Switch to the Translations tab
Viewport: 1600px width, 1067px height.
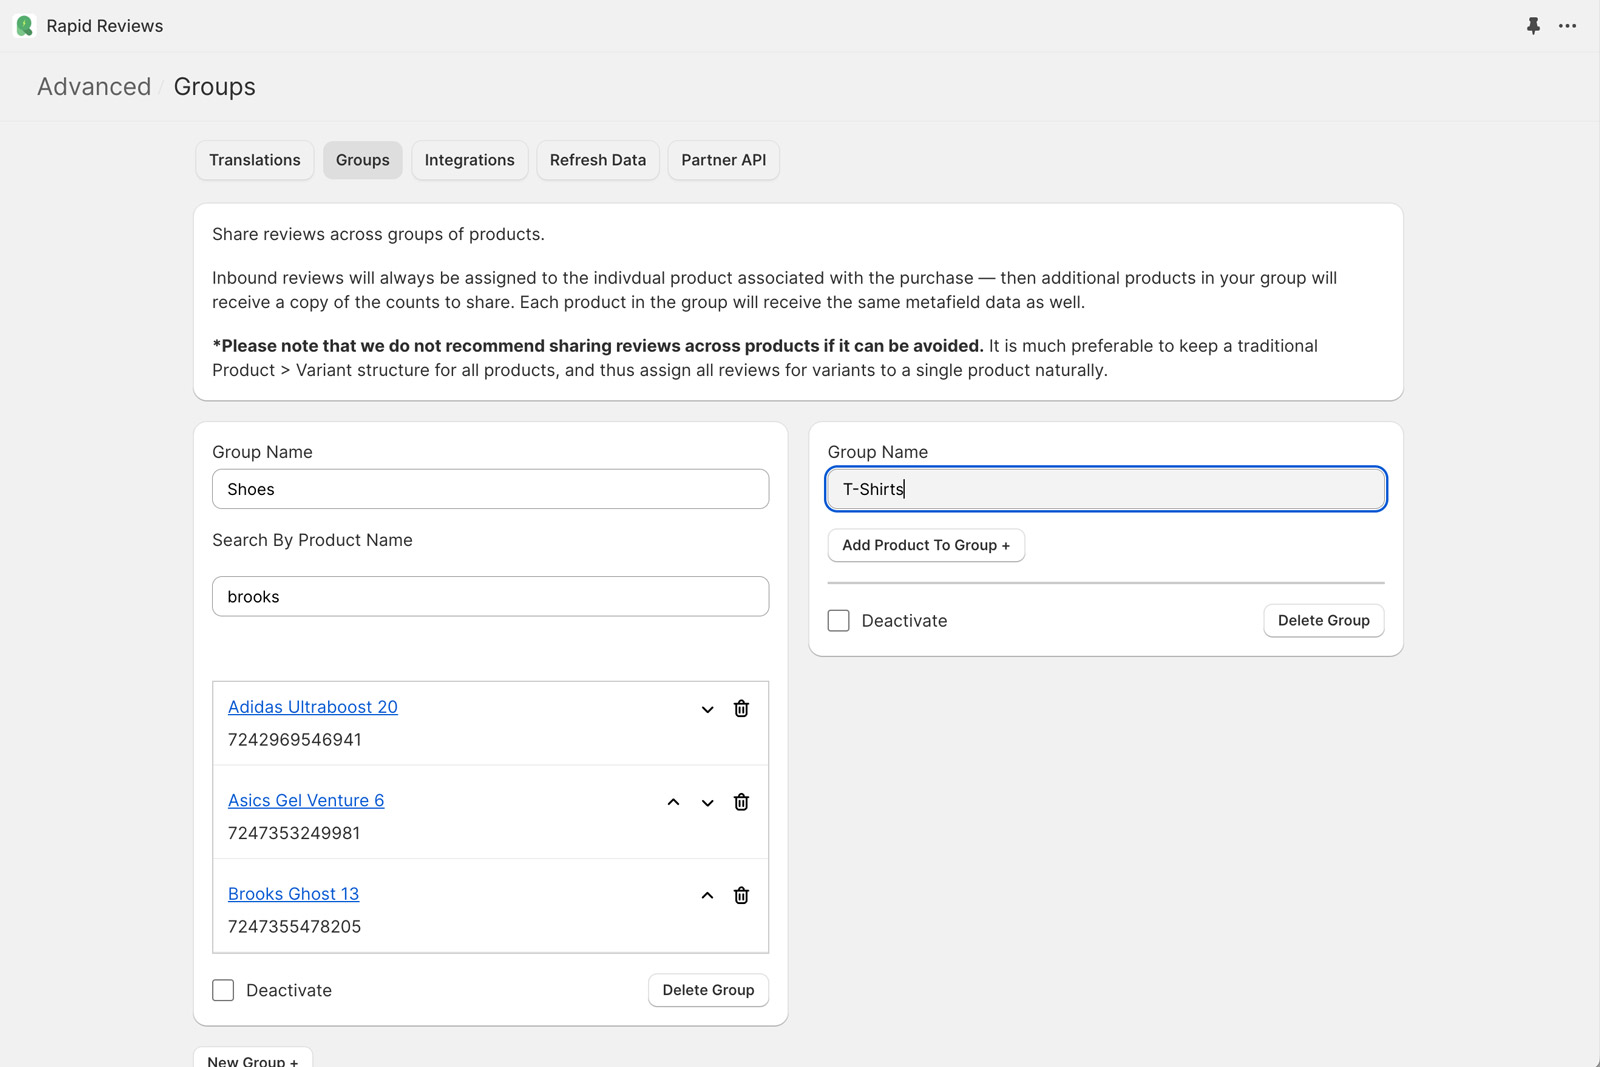point(254,160)
